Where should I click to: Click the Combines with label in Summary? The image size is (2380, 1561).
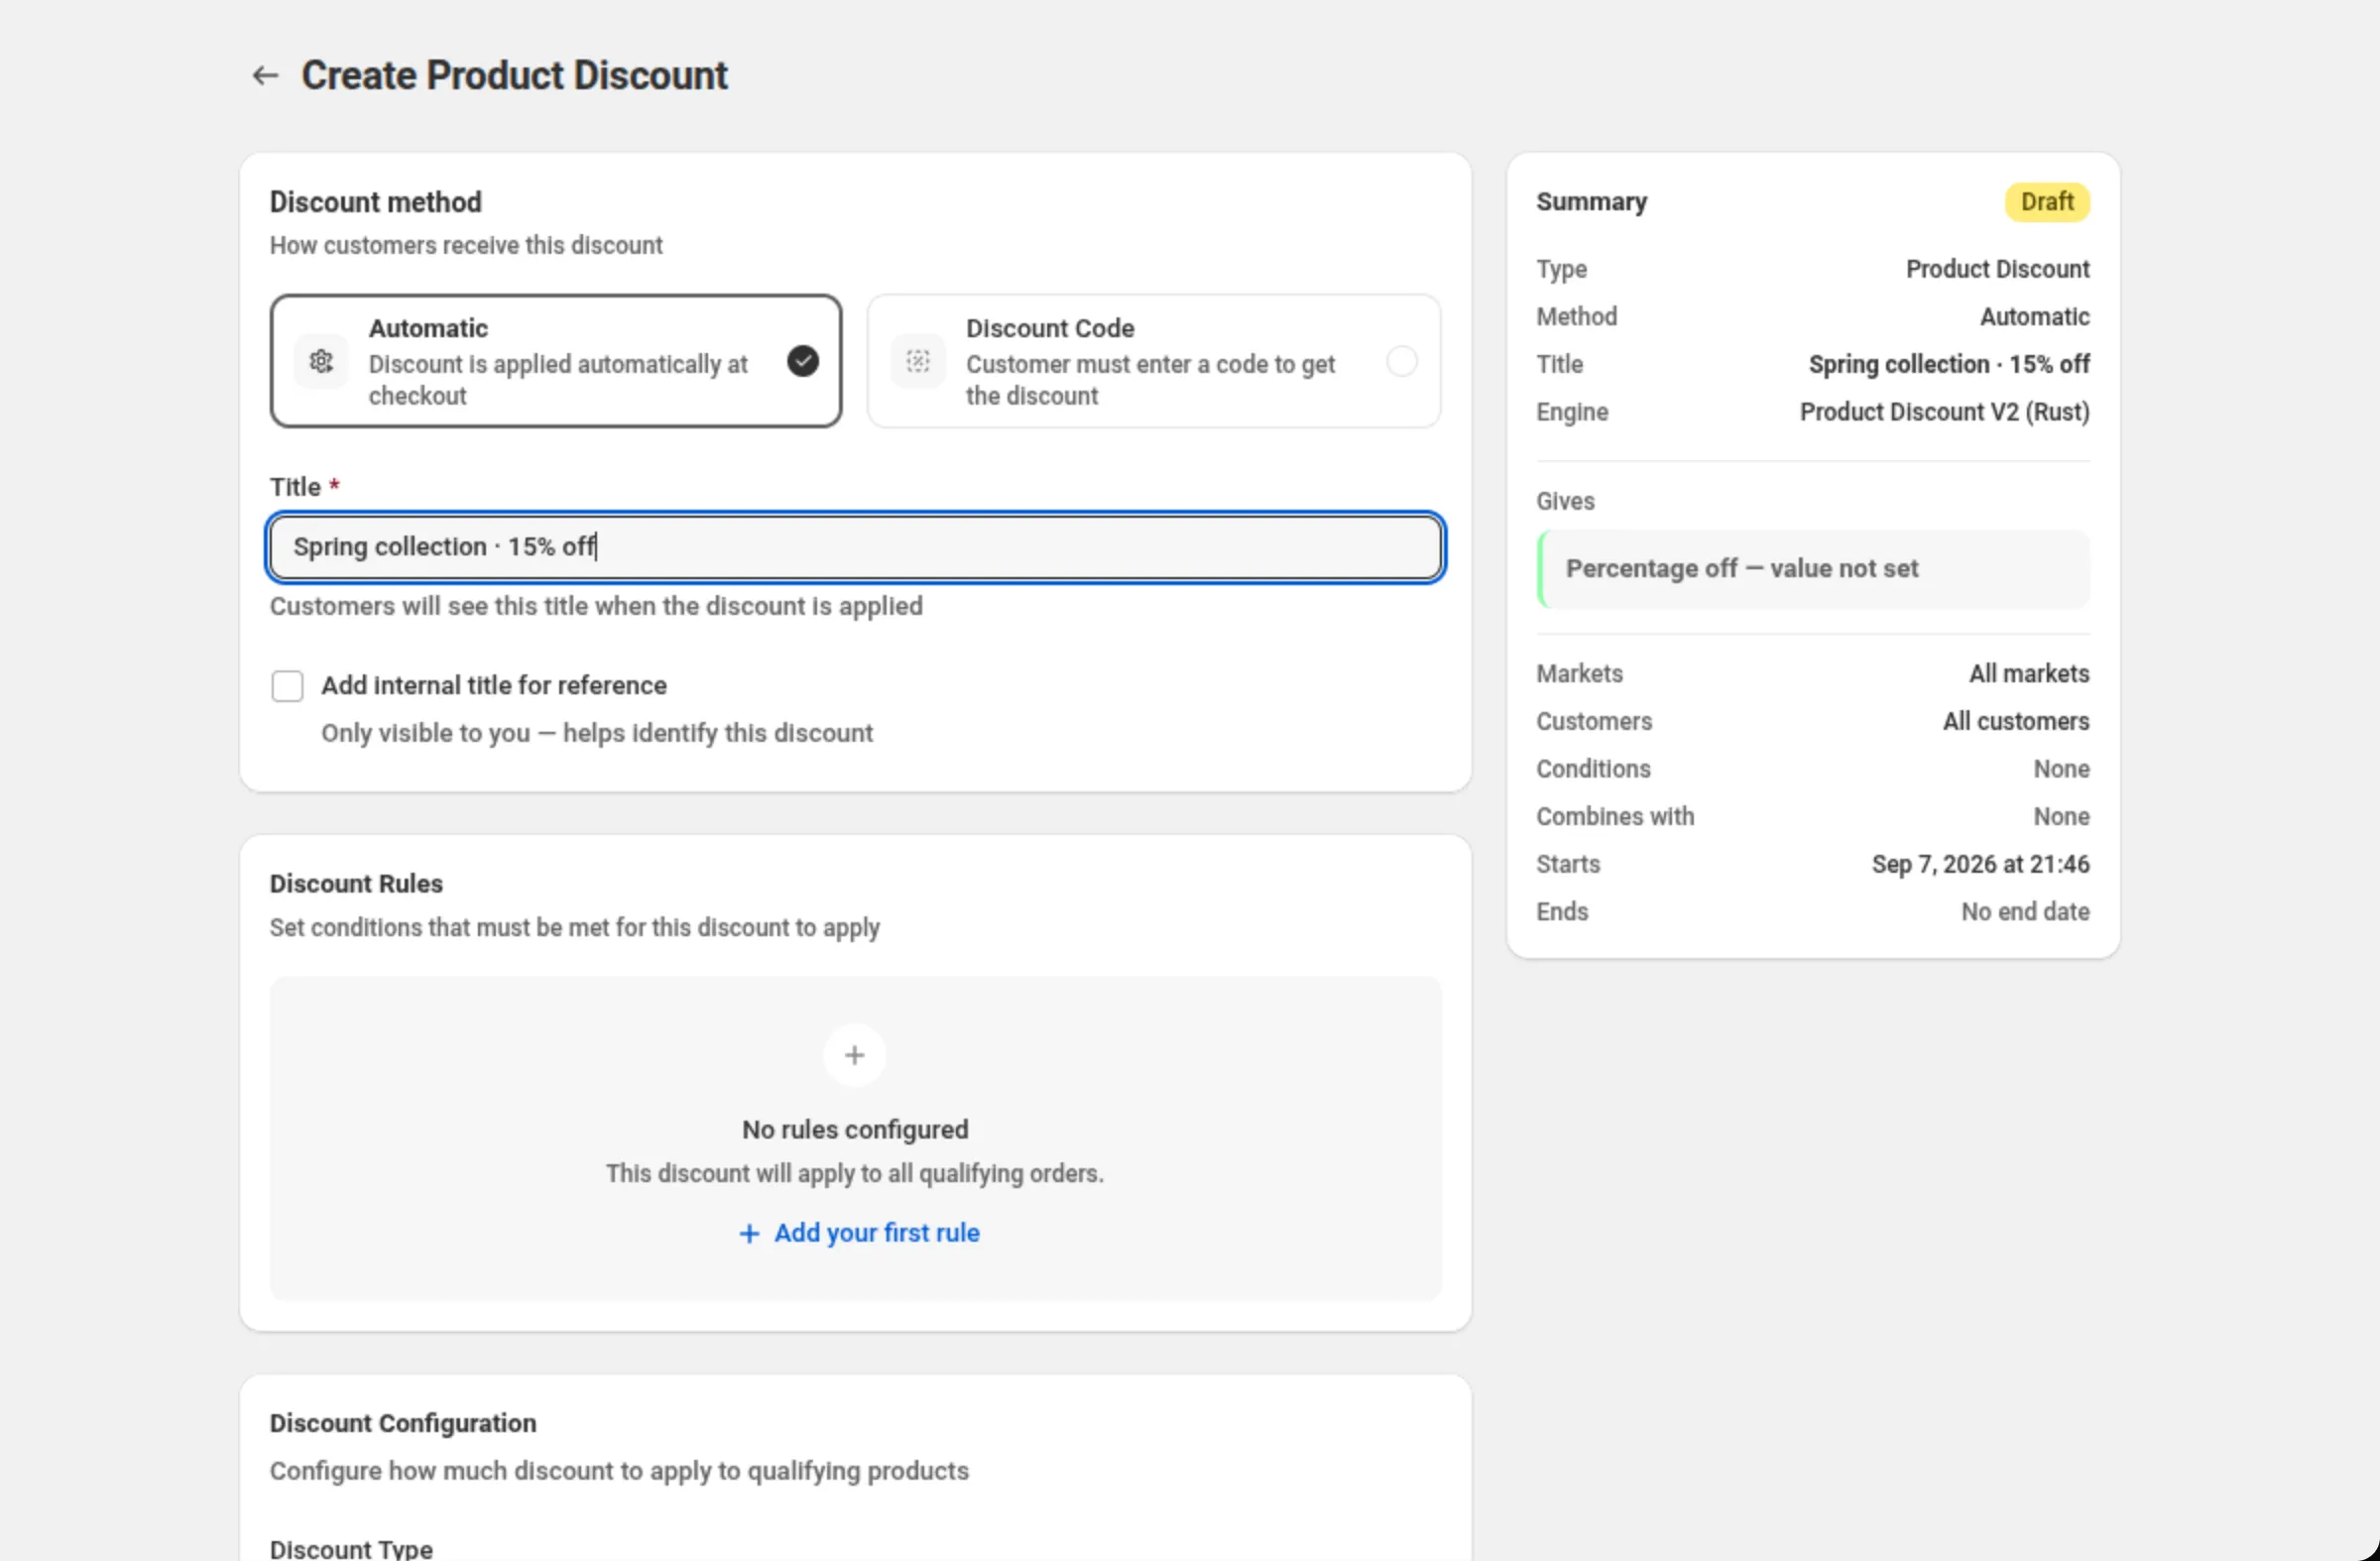[1615, 817]
